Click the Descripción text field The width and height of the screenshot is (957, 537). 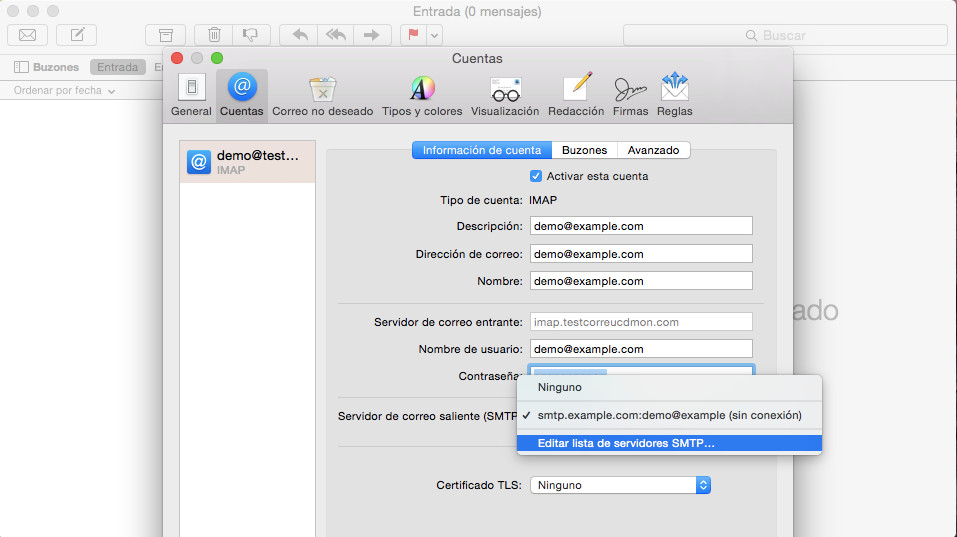click(641, 226)
